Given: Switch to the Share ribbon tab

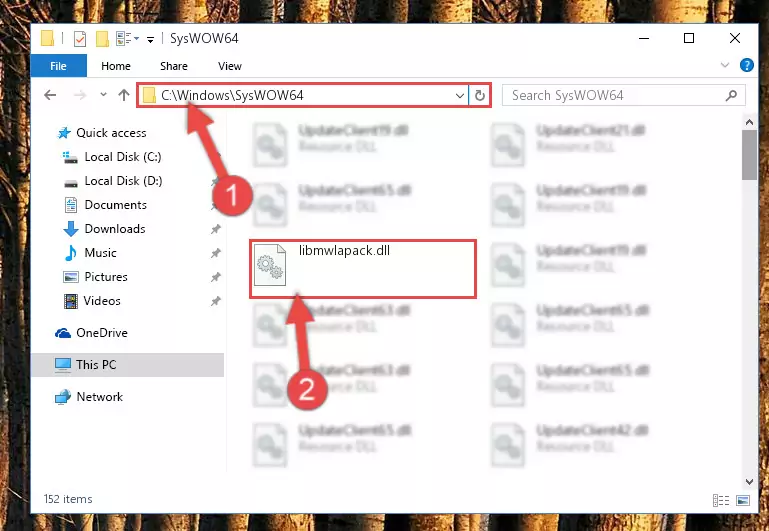Looking at the screenshot, I should pos(174,66).
